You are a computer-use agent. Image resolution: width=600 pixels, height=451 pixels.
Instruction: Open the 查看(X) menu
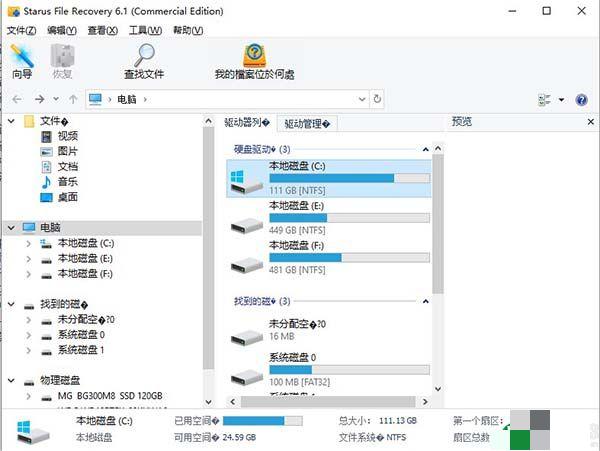point(103,30)
